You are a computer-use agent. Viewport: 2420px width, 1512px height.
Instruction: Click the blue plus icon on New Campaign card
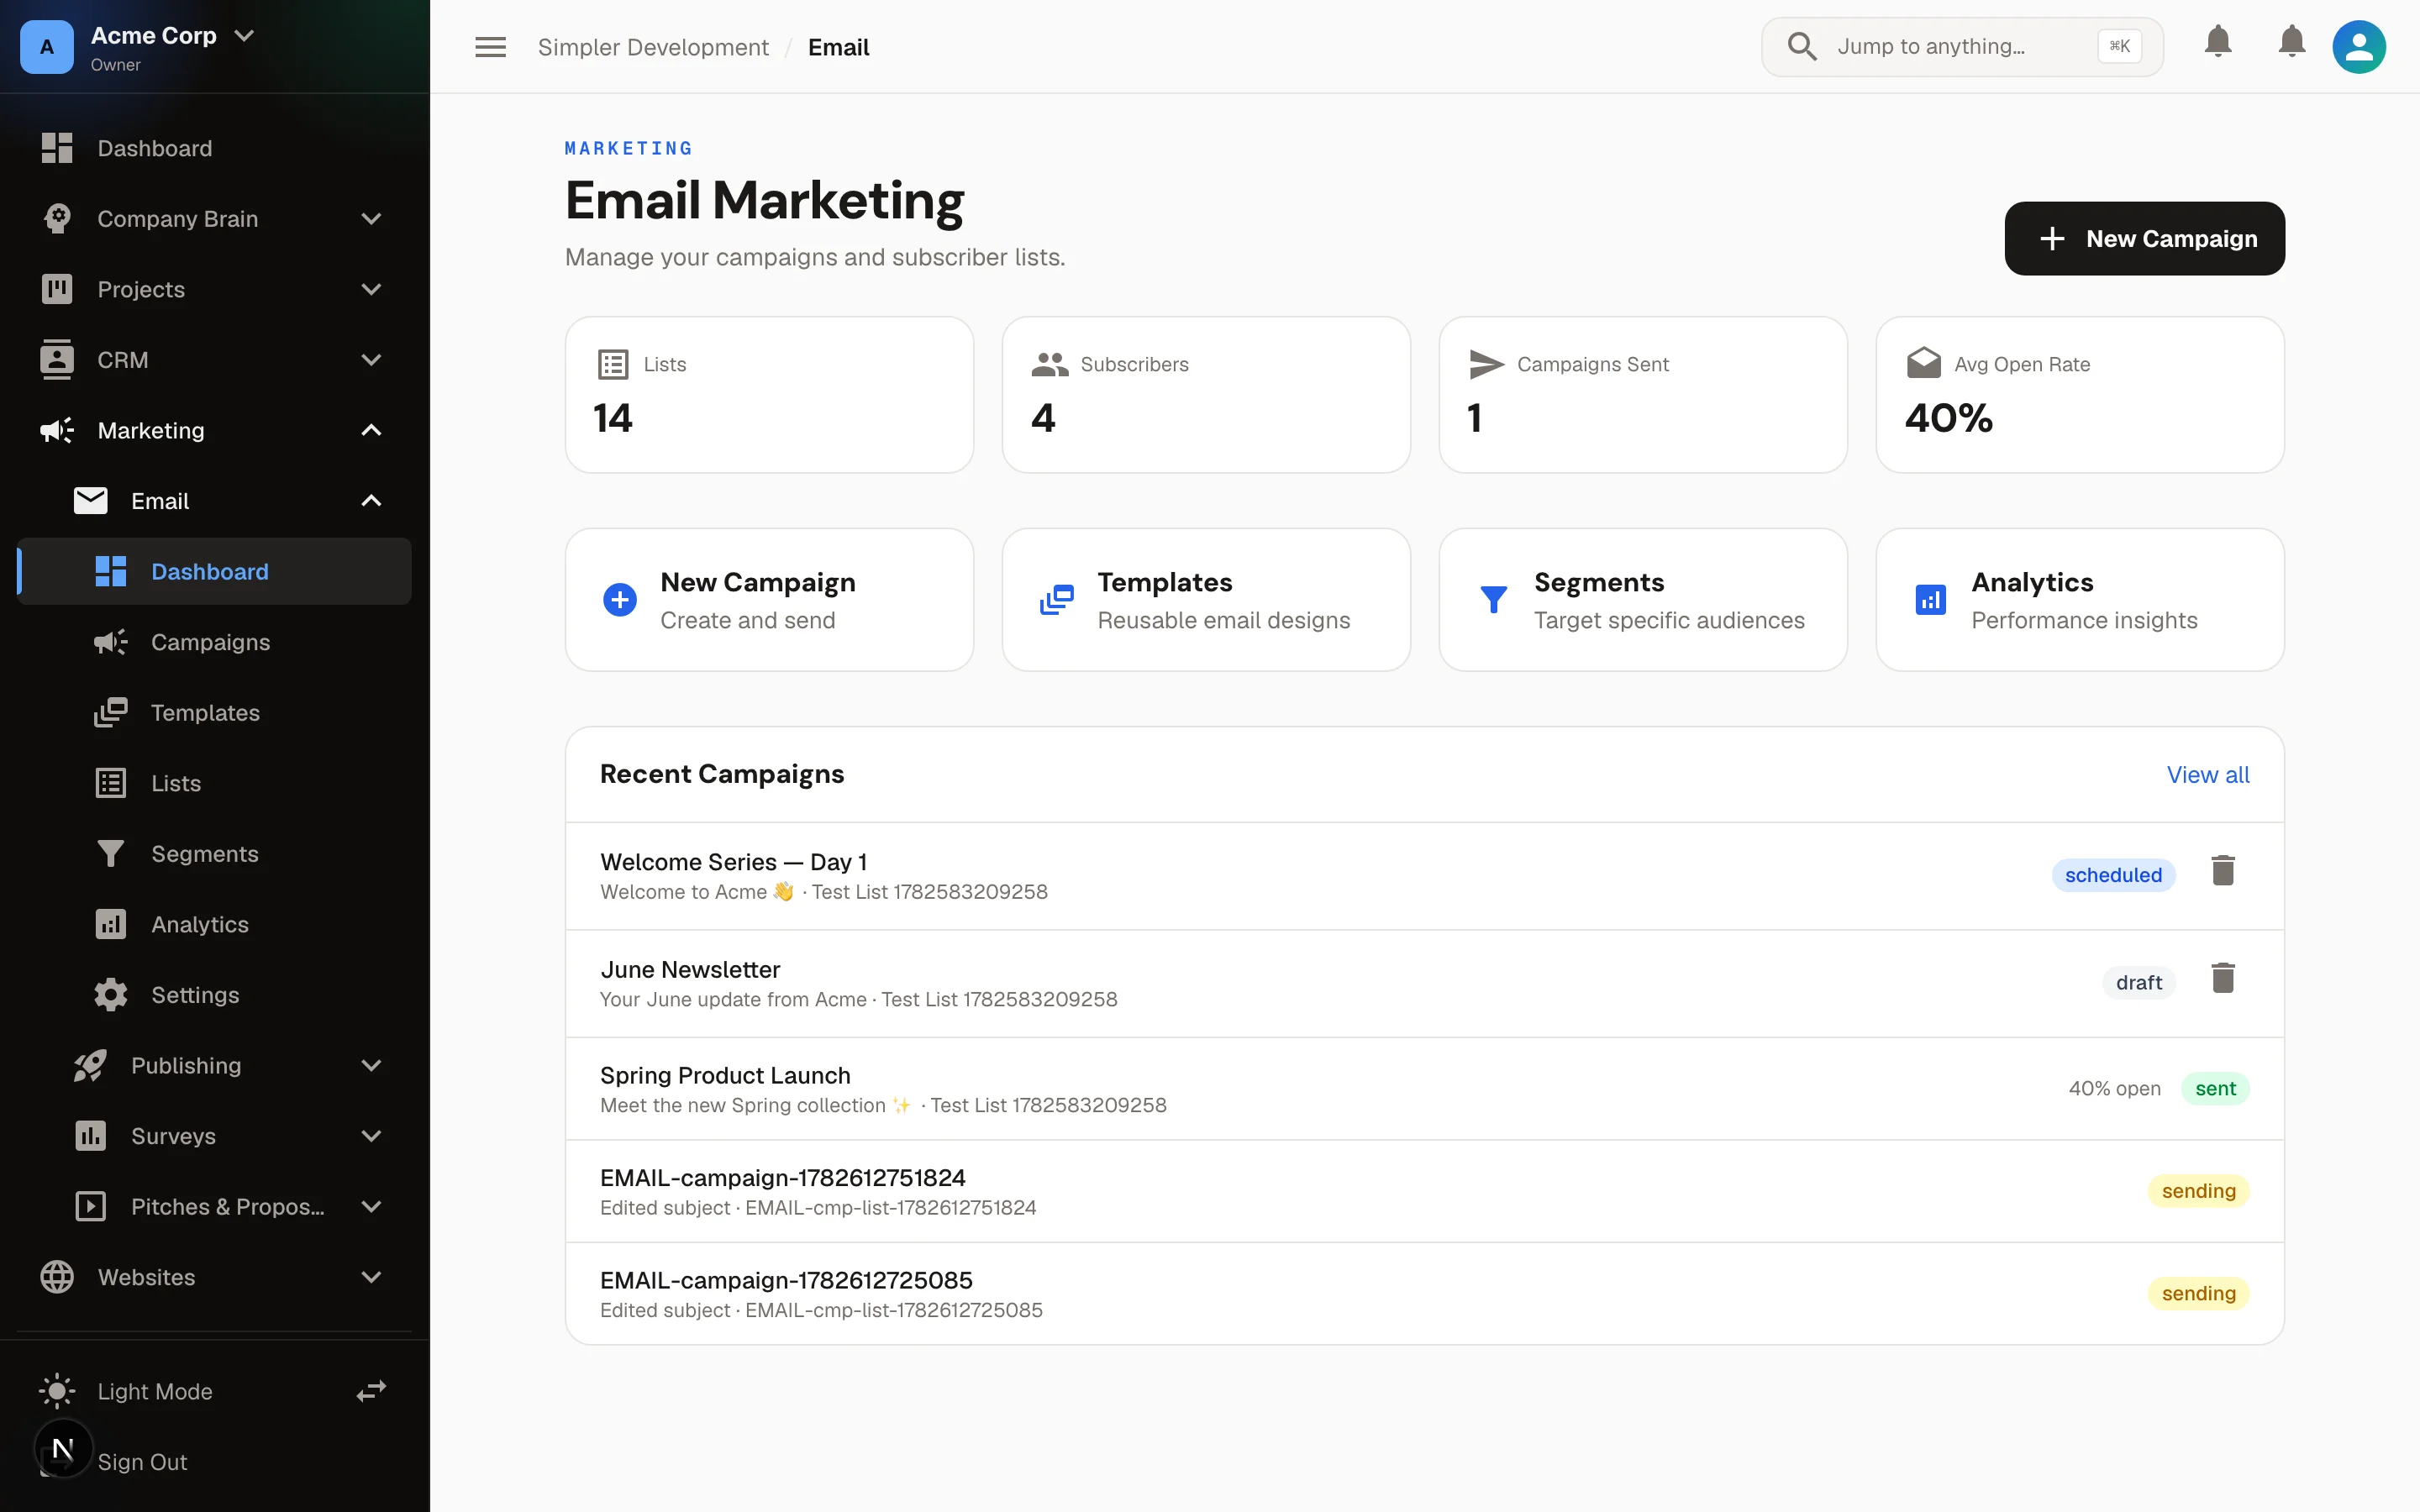click(x=620, y=600)
